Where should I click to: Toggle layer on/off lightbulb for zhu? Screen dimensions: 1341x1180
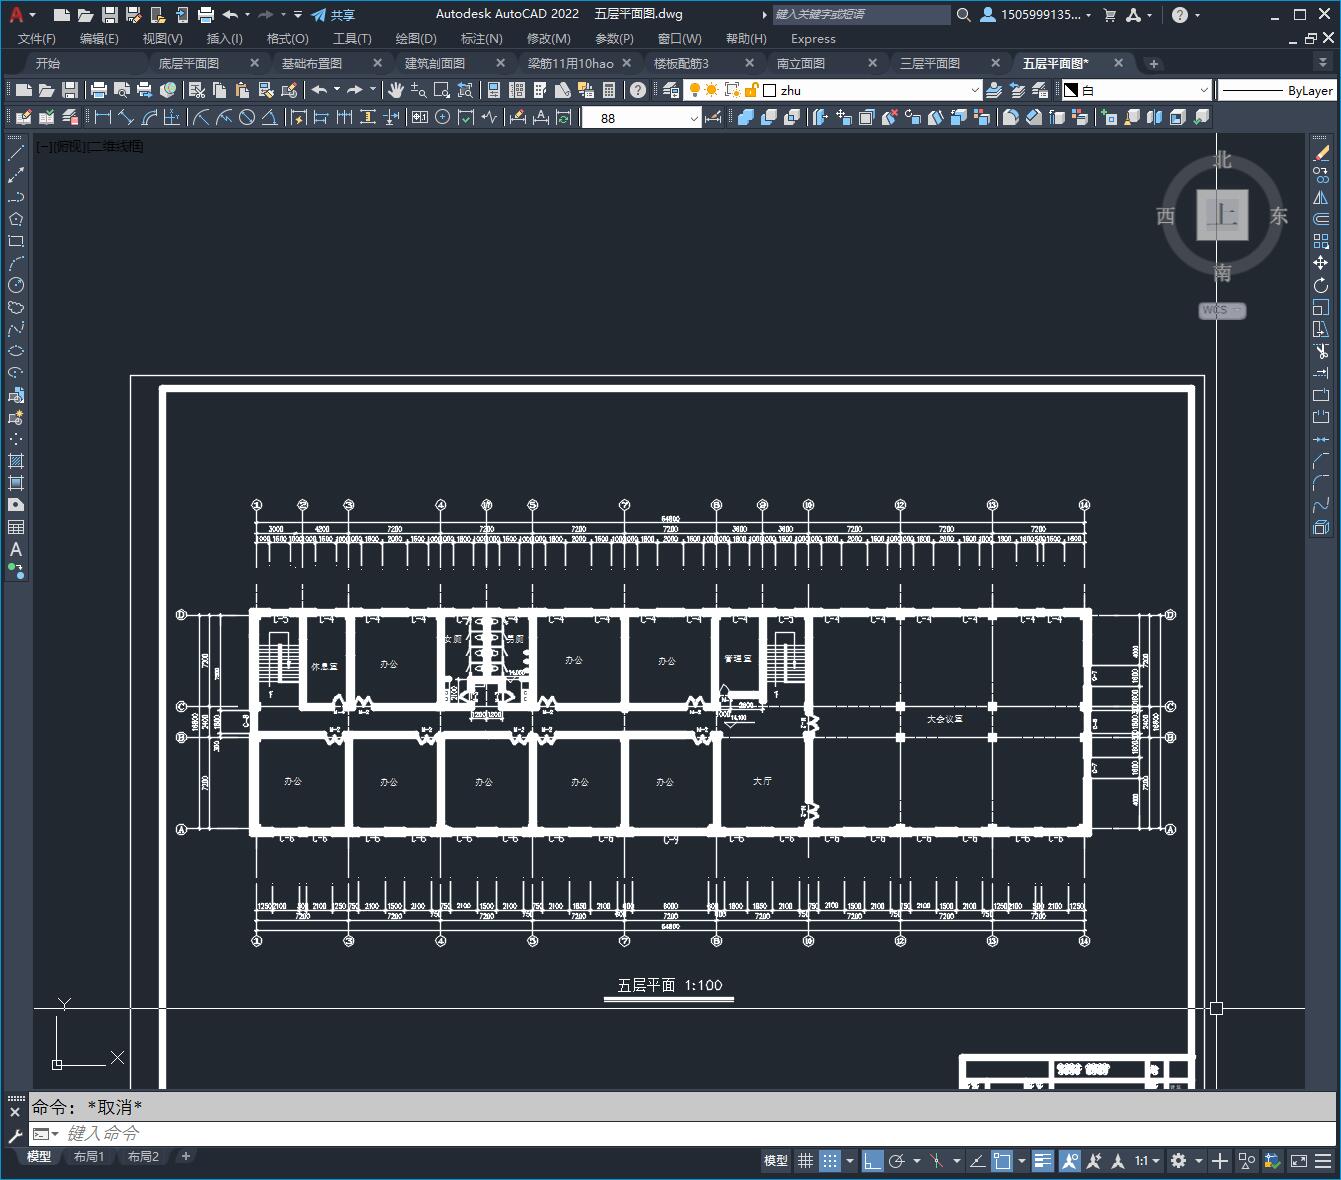coord(694,90)
